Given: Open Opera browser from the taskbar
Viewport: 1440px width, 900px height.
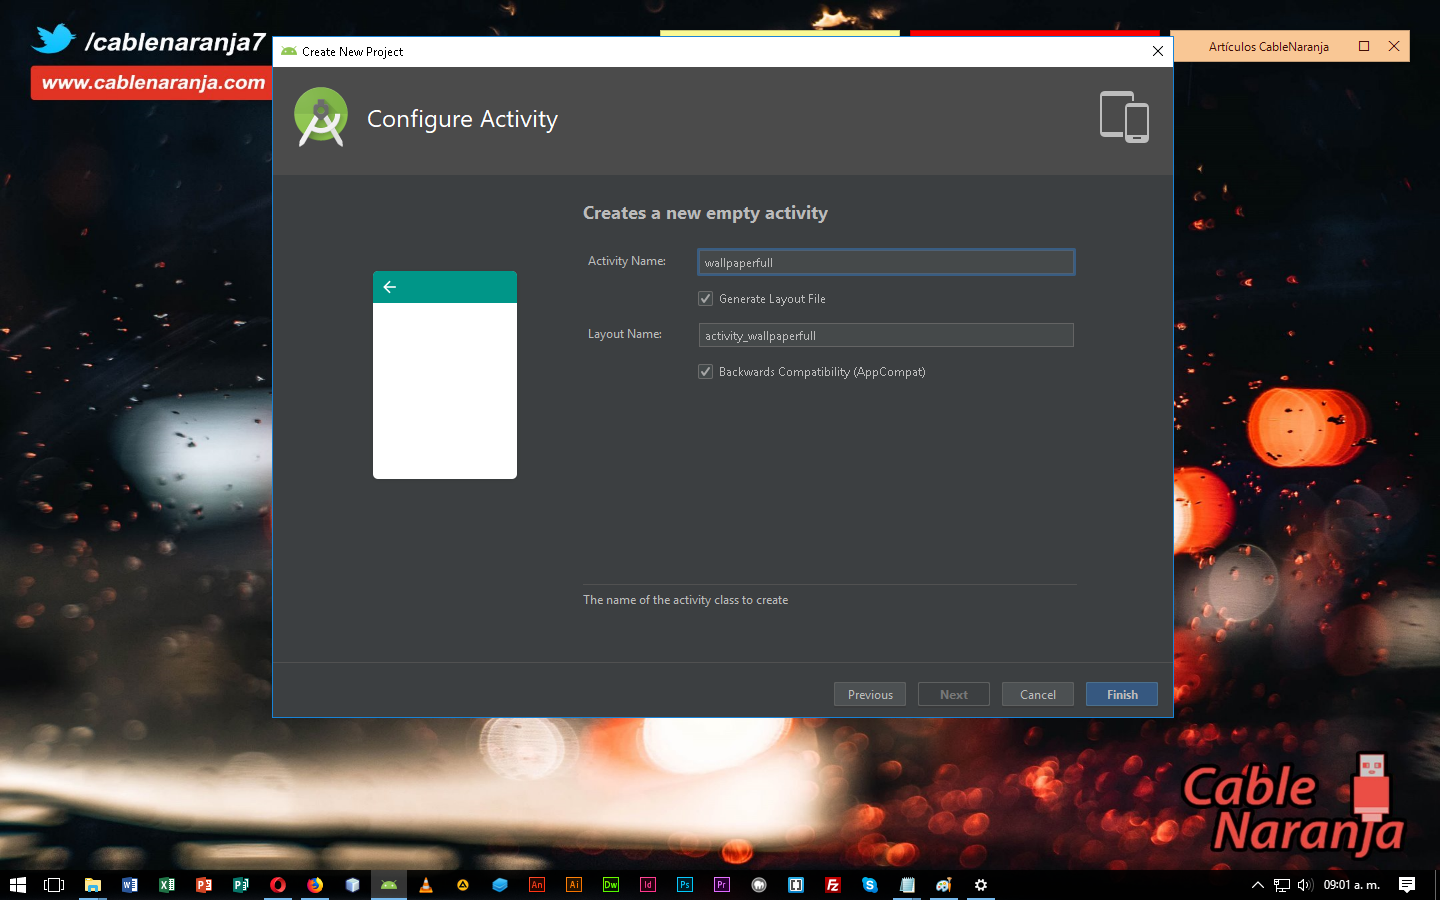Looking at the screenshot, I should click(278, 885).
